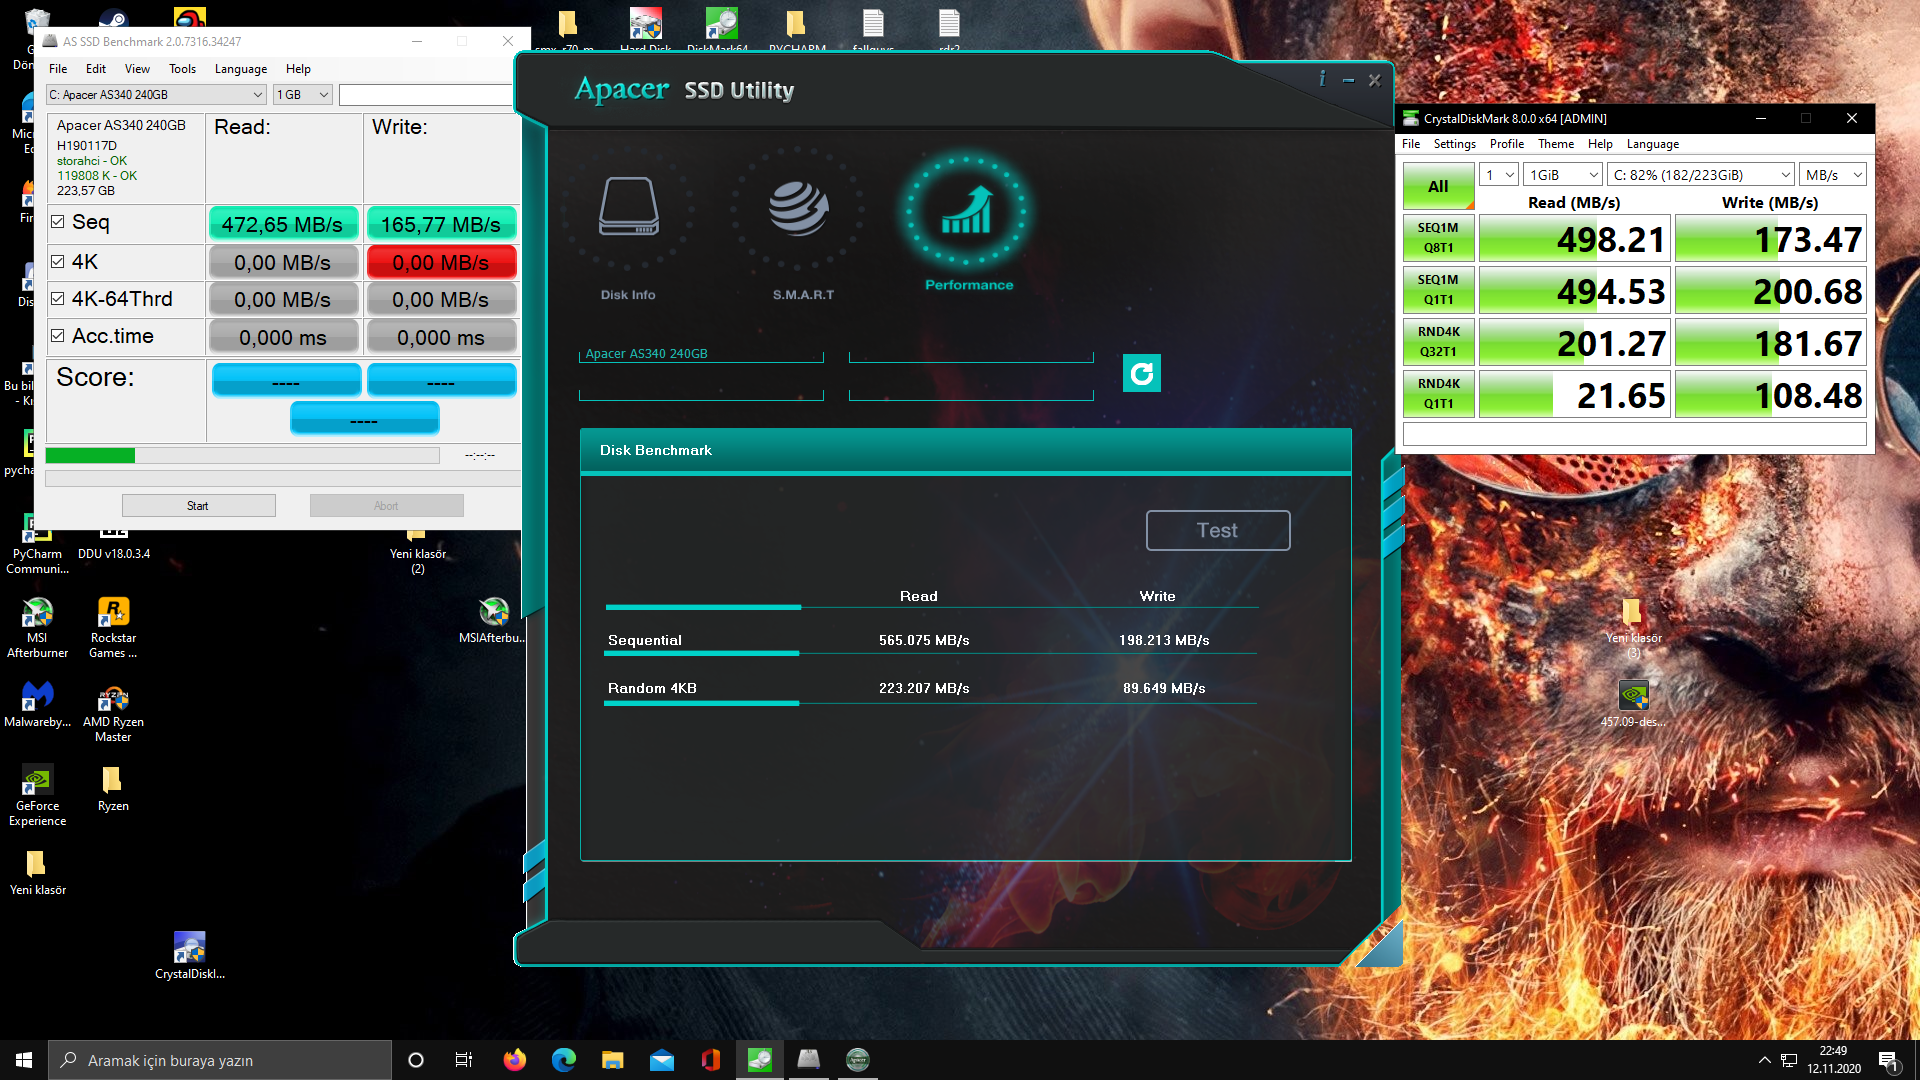
Task: Open the MSIAfterburner installer icon
Action: coord(493,620)
